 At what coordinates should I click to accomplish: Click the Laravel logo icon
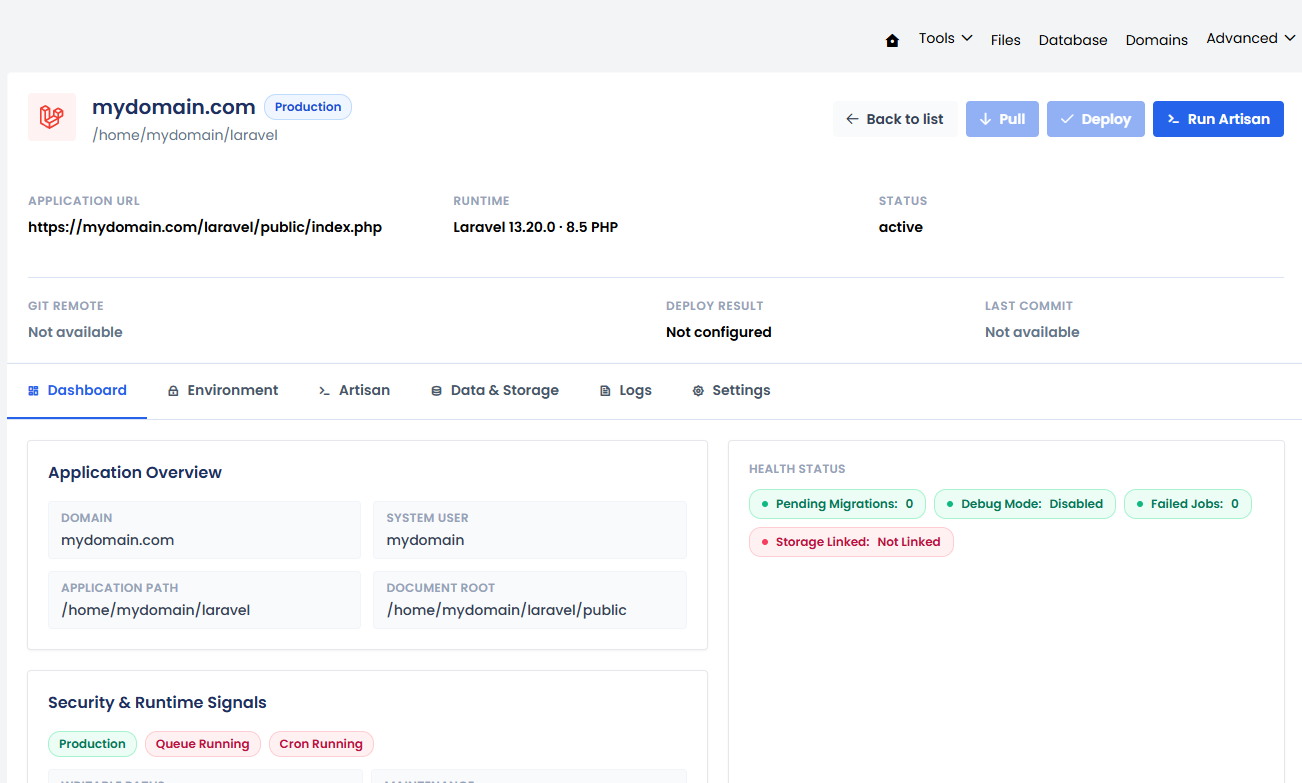pyautogui.click(x=52, y=117)
